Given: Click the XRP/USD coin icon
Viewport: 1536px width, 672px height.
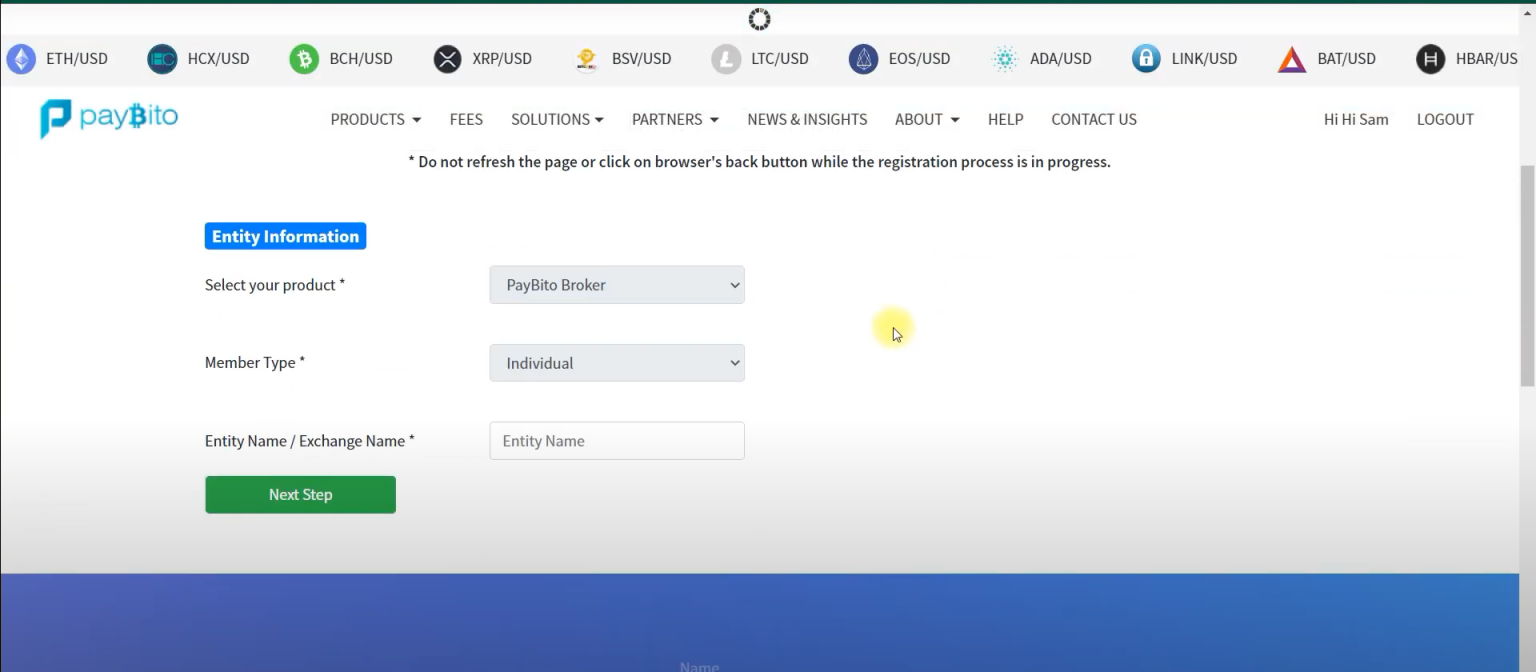Looking at the screenshot, I should [447, 59].
